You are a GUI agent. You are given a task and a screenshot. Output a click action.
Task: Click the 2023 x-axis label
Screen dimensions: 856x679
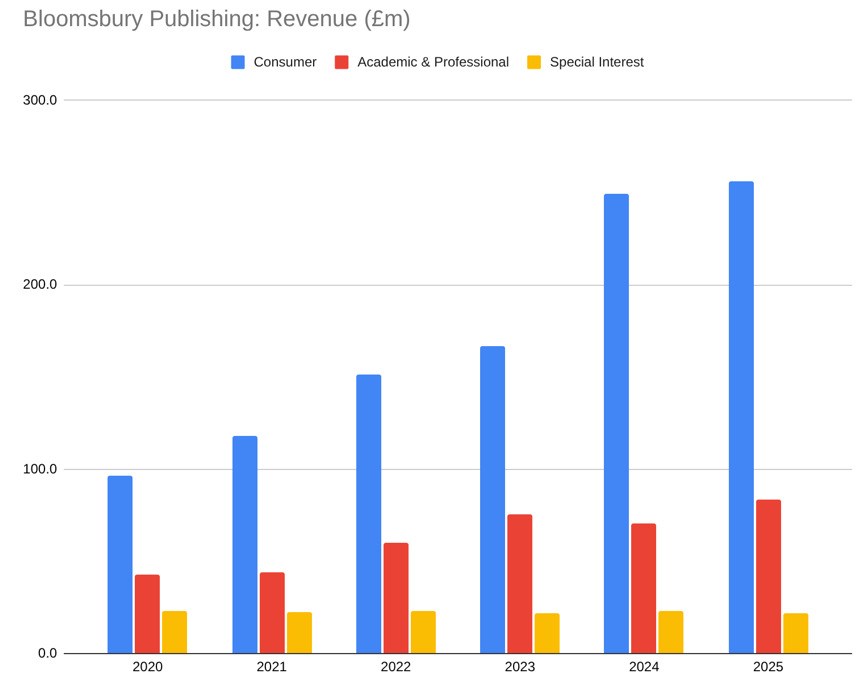pos(520,667)
